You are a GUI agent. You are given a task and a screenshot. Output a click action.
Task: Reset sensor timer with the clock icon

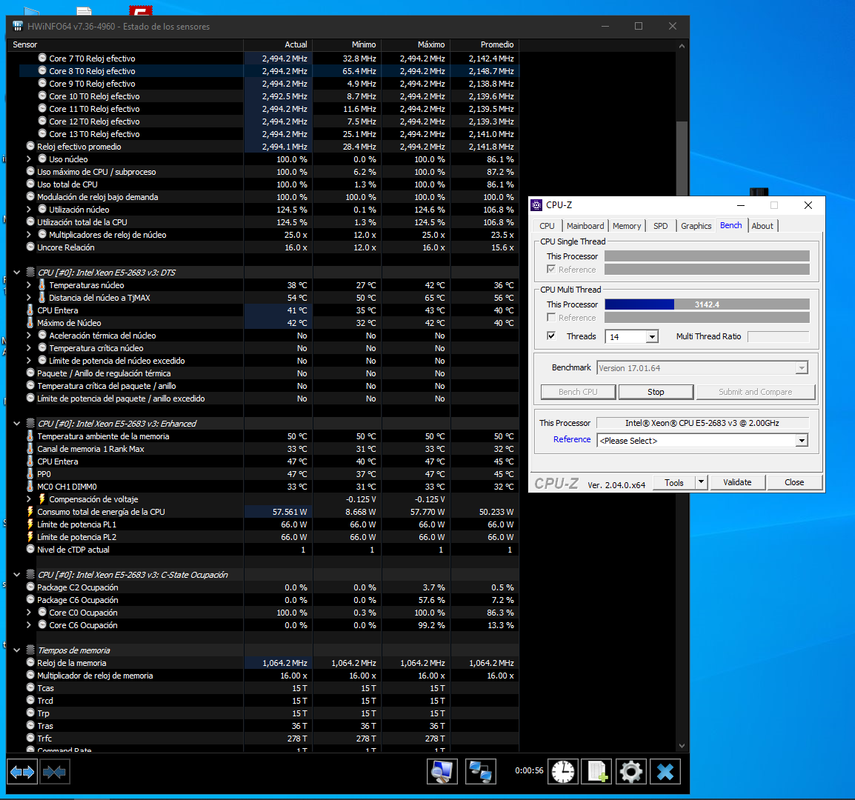[x=563, y=772]
